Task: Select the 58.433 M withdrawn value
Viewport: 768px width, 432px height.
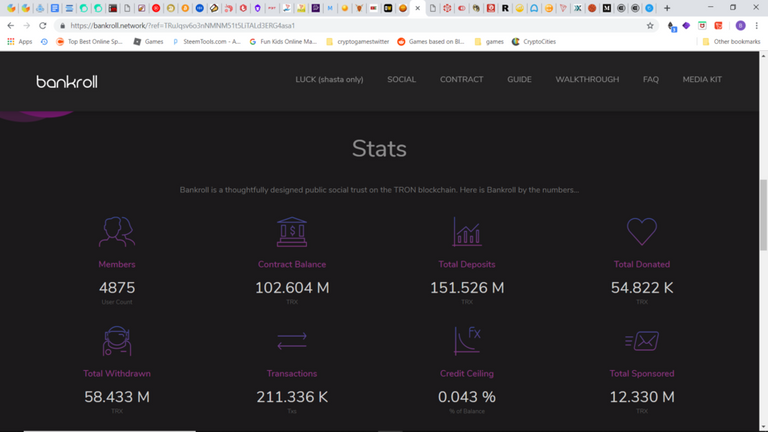Action: tap(117, 397)
